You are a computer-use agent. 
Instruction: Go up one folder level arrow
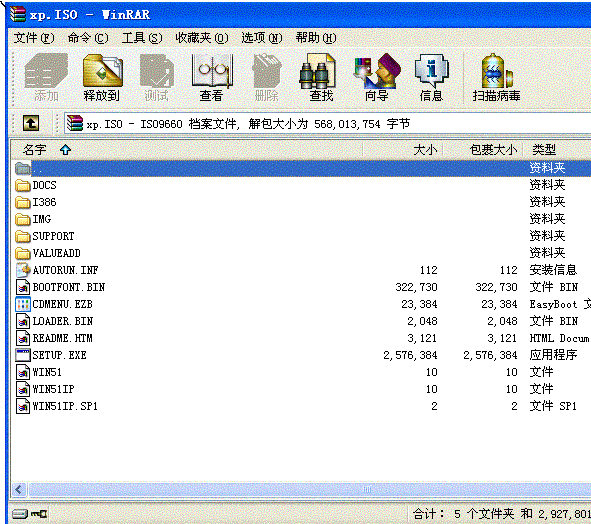coord(31,123)
